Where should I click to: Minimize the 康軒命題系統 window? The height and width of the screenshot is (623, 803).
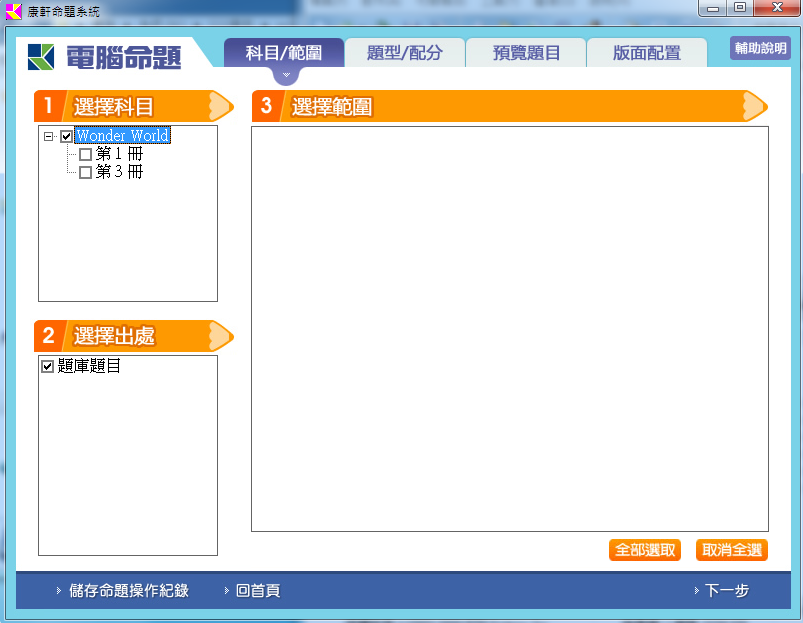713,8
